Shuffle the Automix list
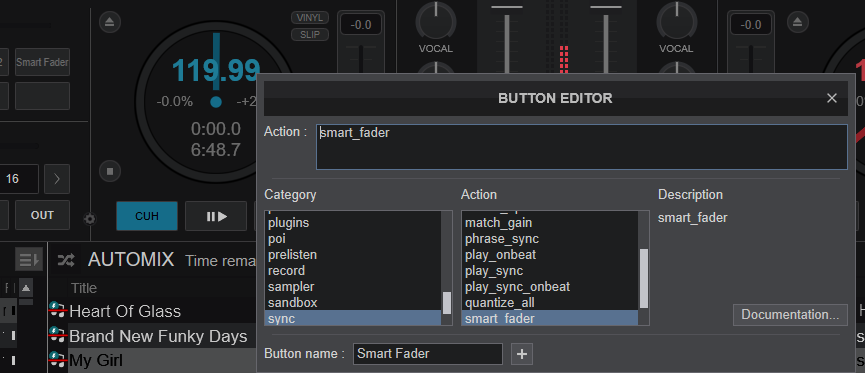 pos(66,259)
